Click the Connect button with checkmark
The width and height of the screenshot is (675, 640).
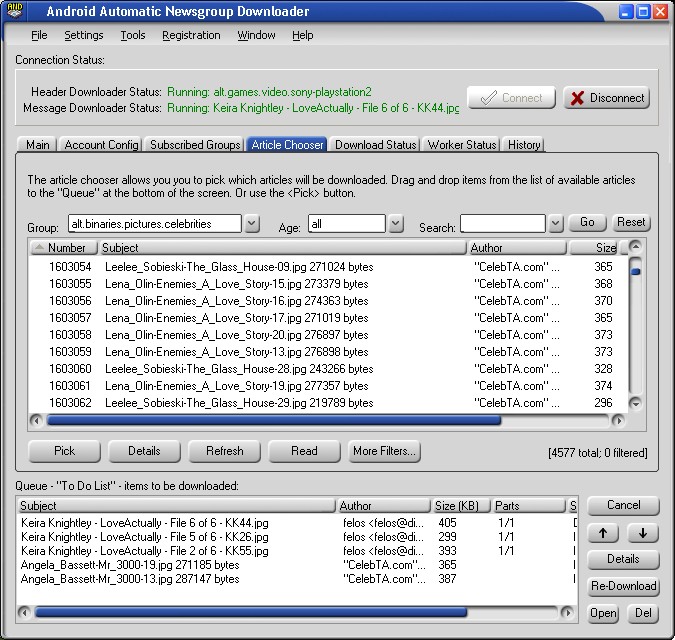(x=511, y=98)
